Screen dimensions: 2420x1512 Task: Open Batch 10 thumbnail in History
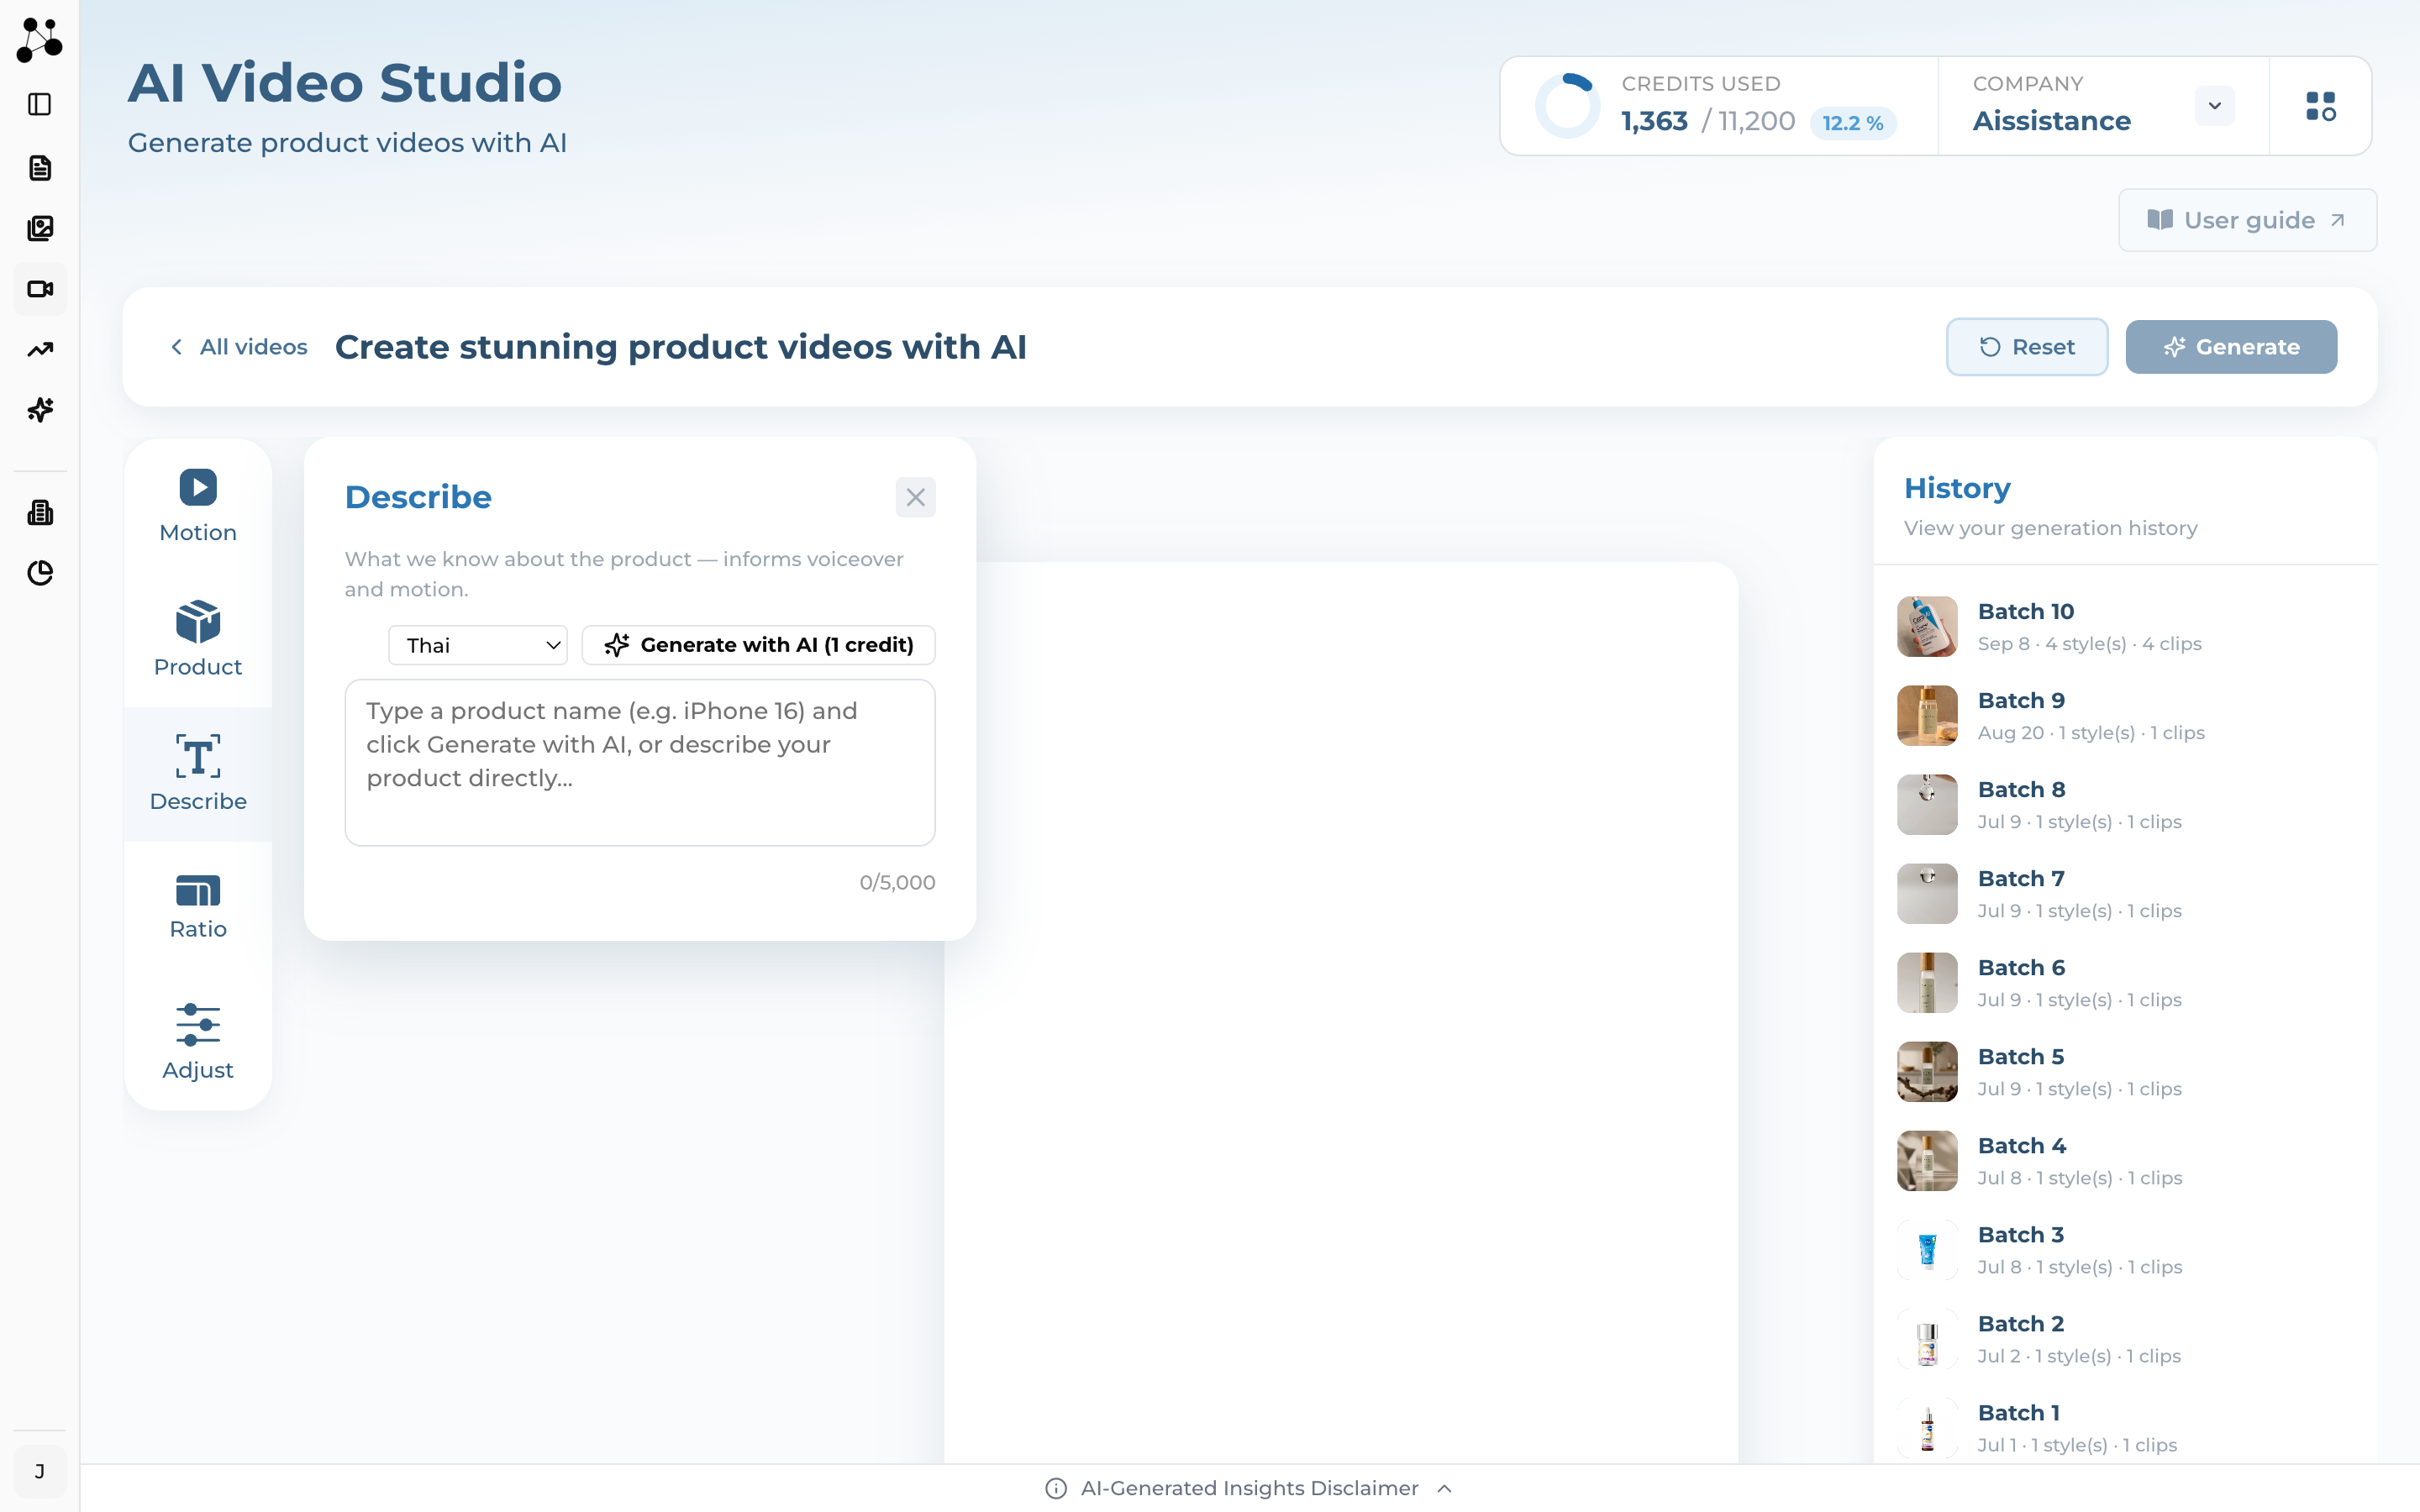(1927, 627)
